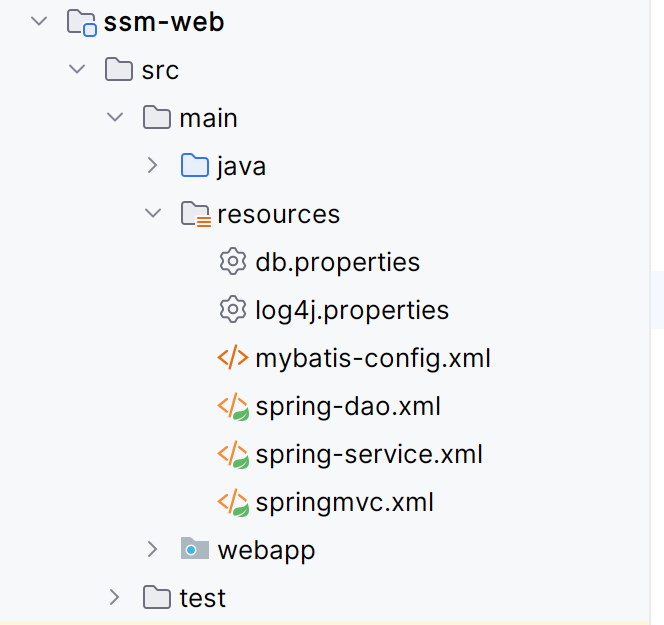The width and height of the screenshot is (664, 625).
Task: Click the resources folder icon
Action: [195, 214]
